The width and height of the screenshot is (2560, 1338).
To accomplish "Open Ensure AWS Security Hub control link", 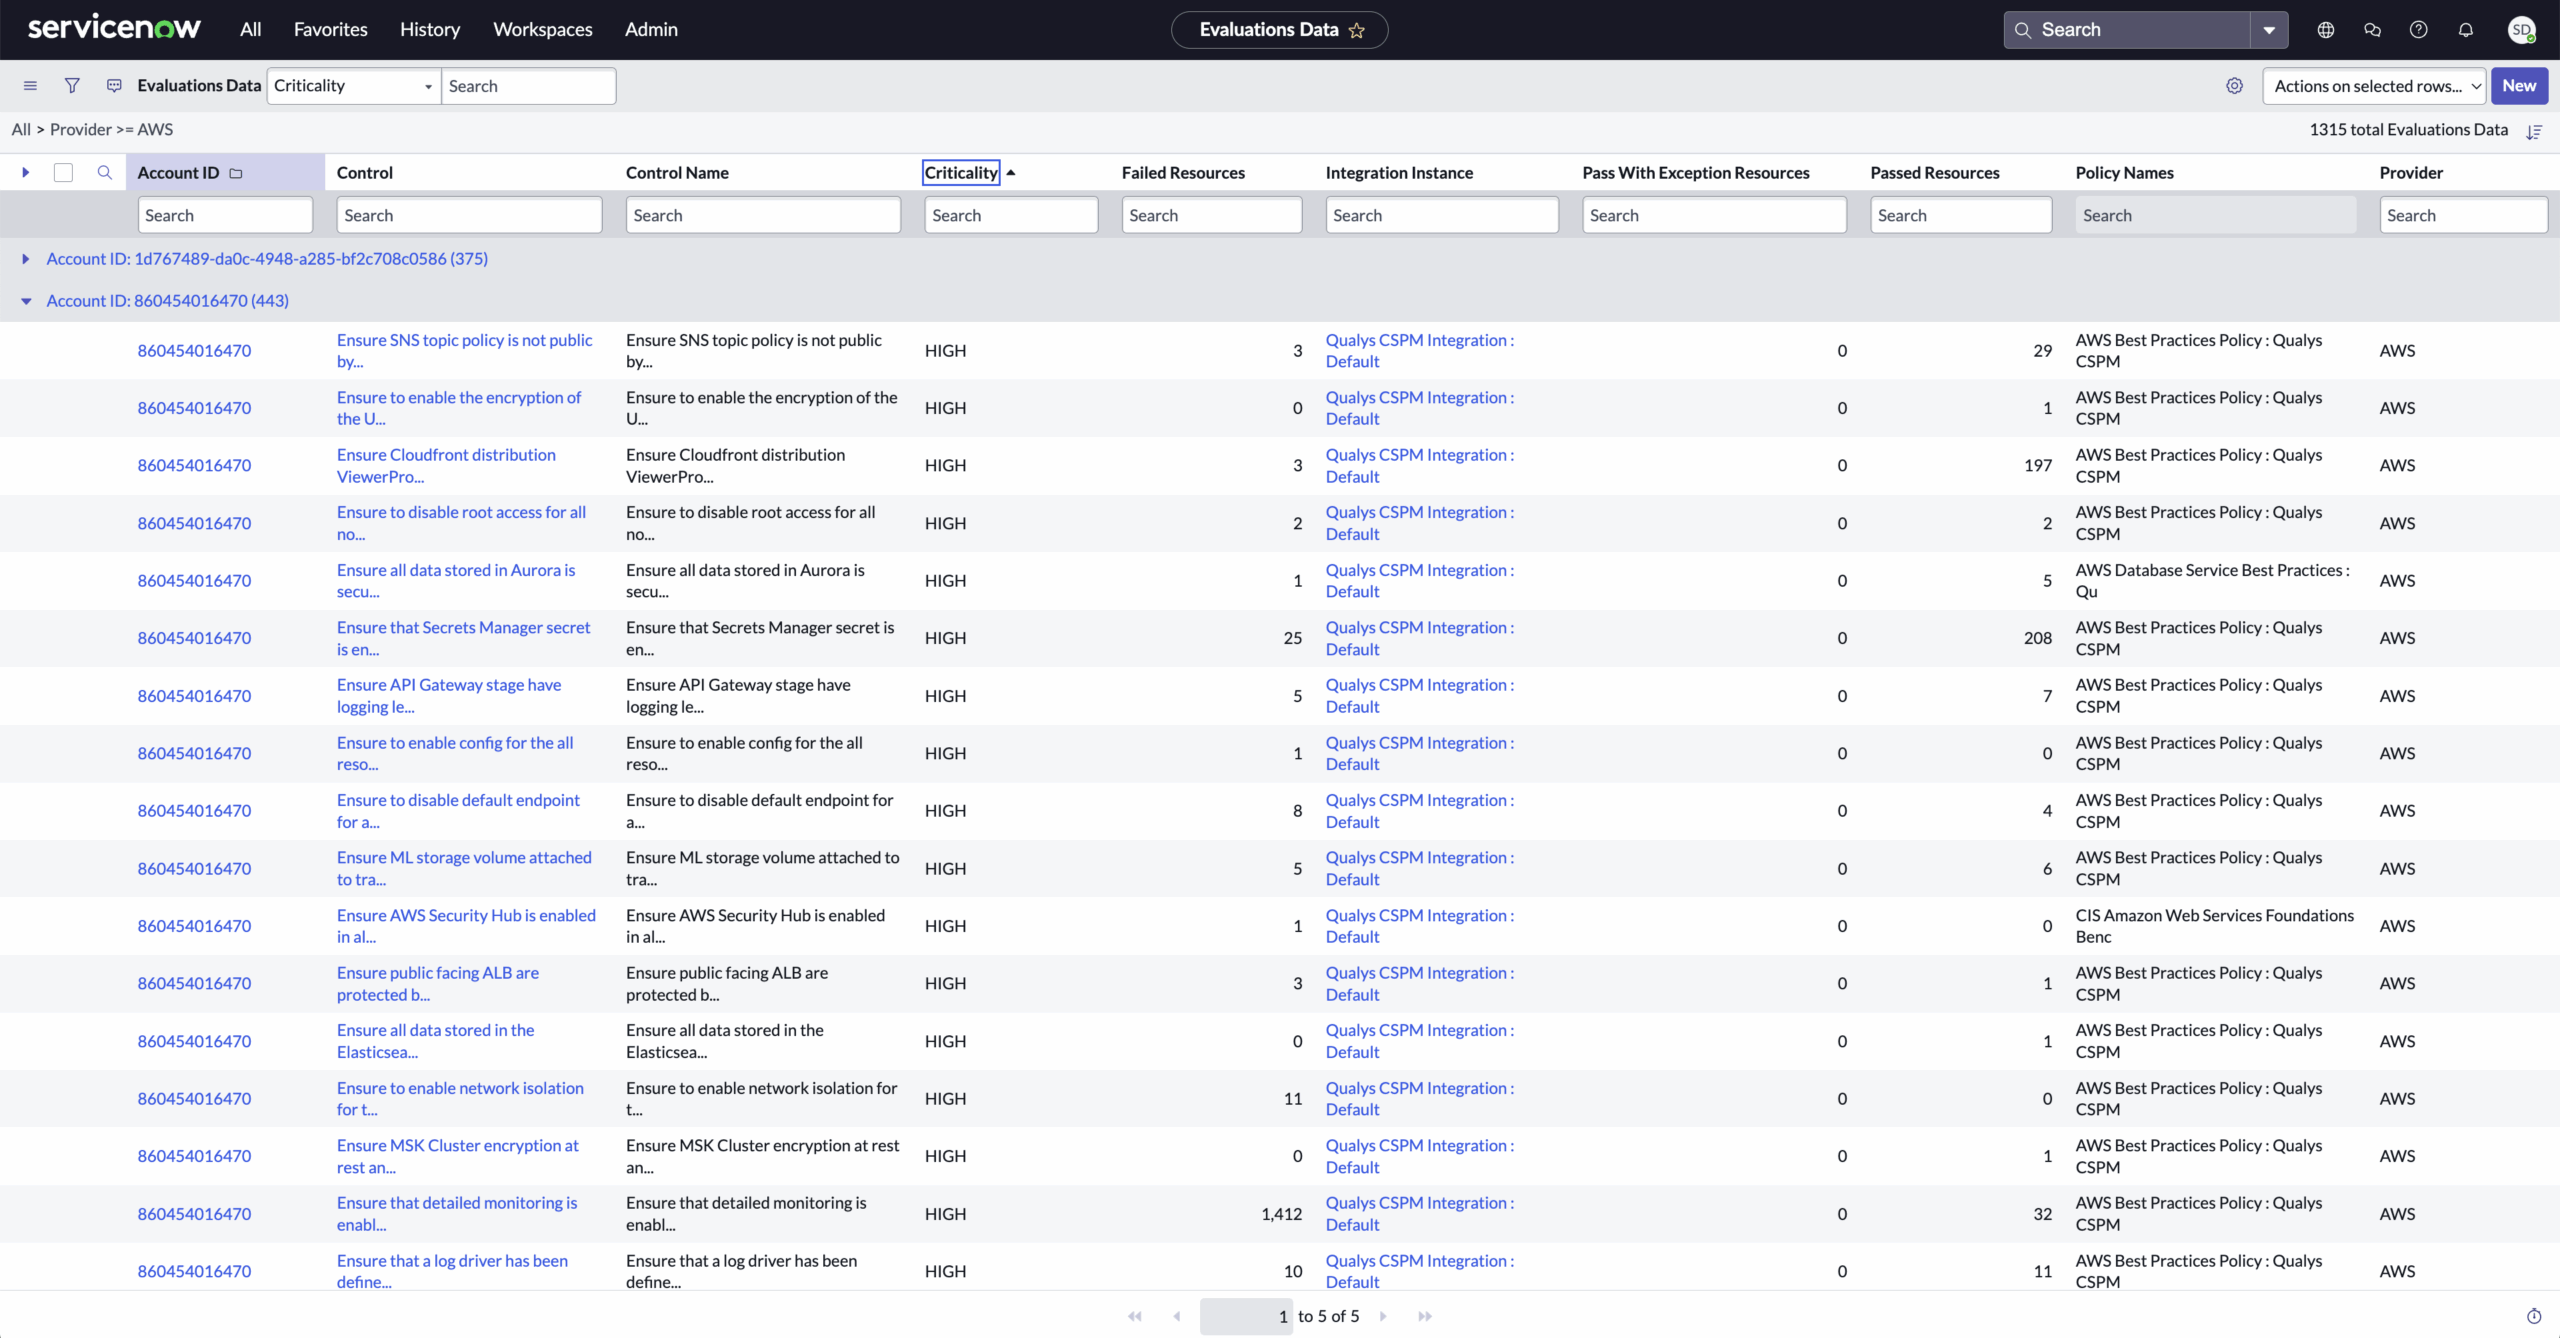I will [x=466, y=926].
